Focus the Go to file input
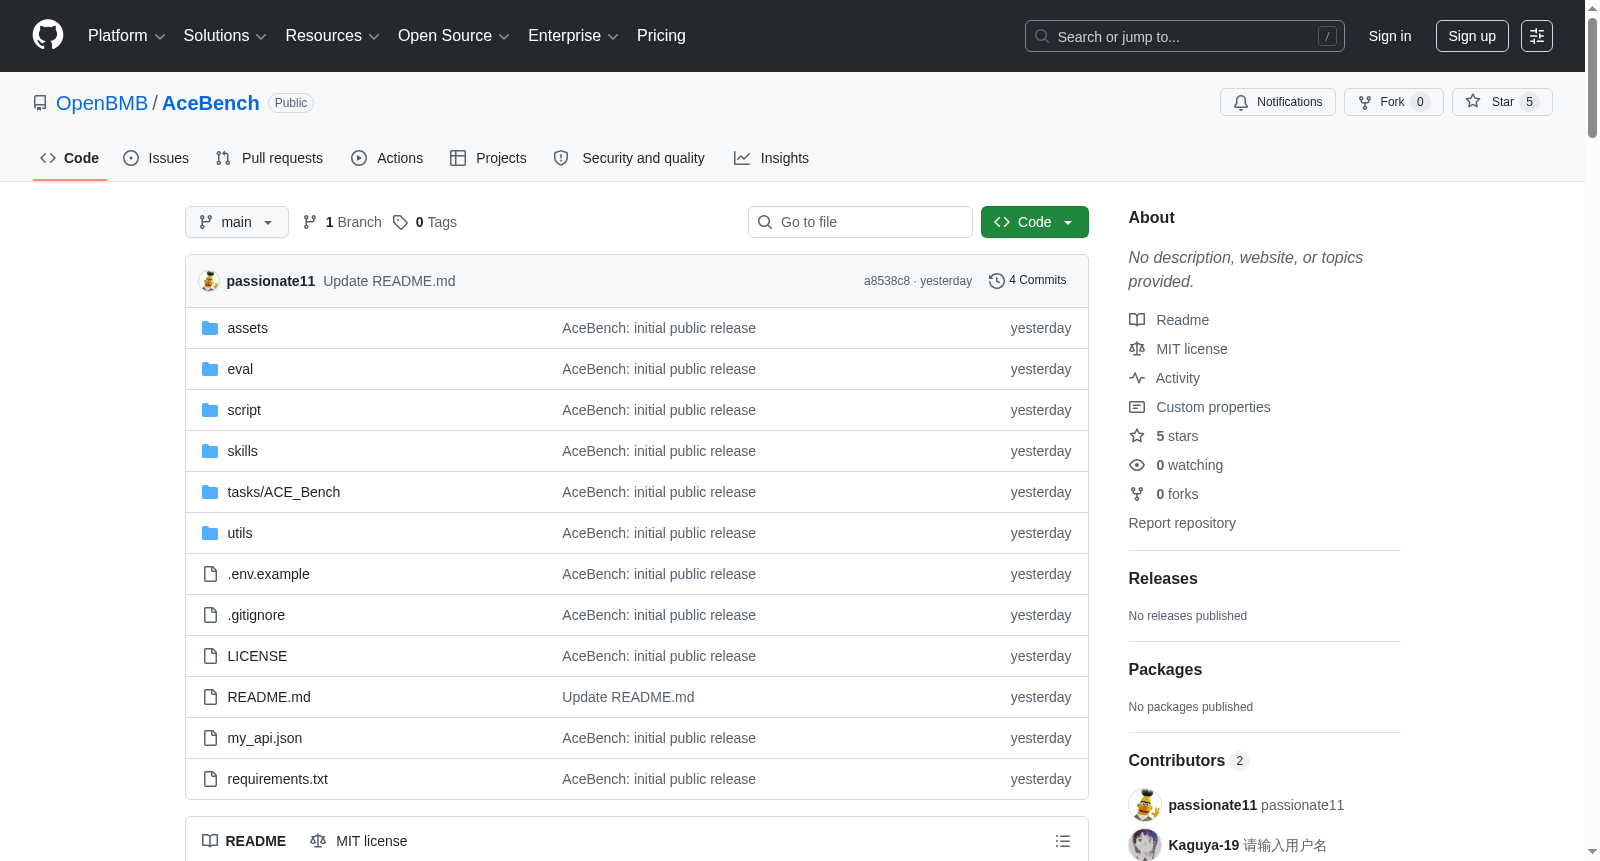The height and width of the screenshot is (861, 1600). pyautogui.click(x=860, y=222)
